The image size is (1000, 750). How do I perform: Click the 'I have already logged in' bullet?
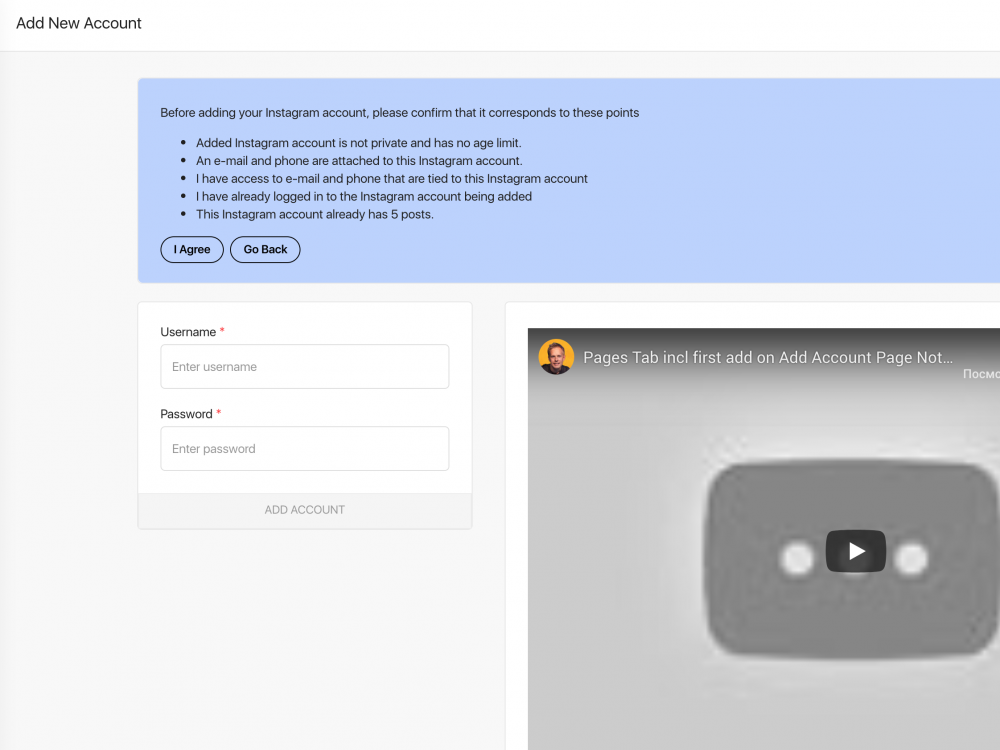[x=363, y=197]
